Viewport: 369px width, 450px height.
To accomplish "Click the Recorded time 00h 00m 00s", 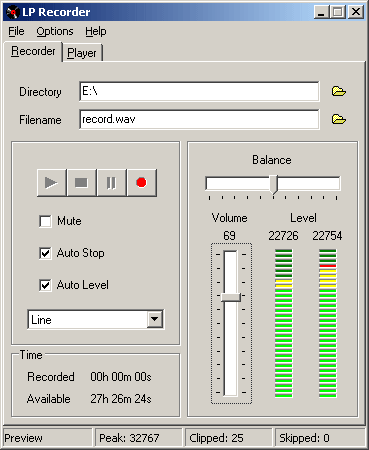I will (121, 377).
